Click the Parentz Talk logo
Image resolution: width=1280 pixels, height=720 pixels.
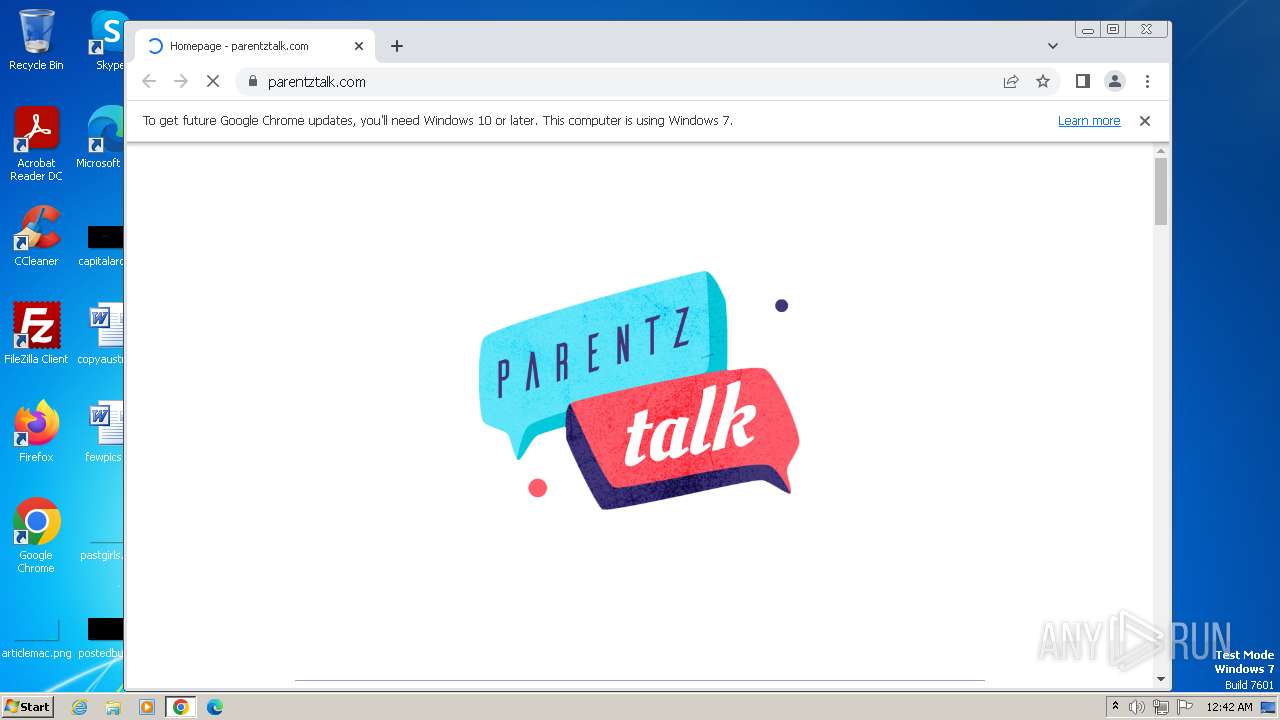pos(640,390)
